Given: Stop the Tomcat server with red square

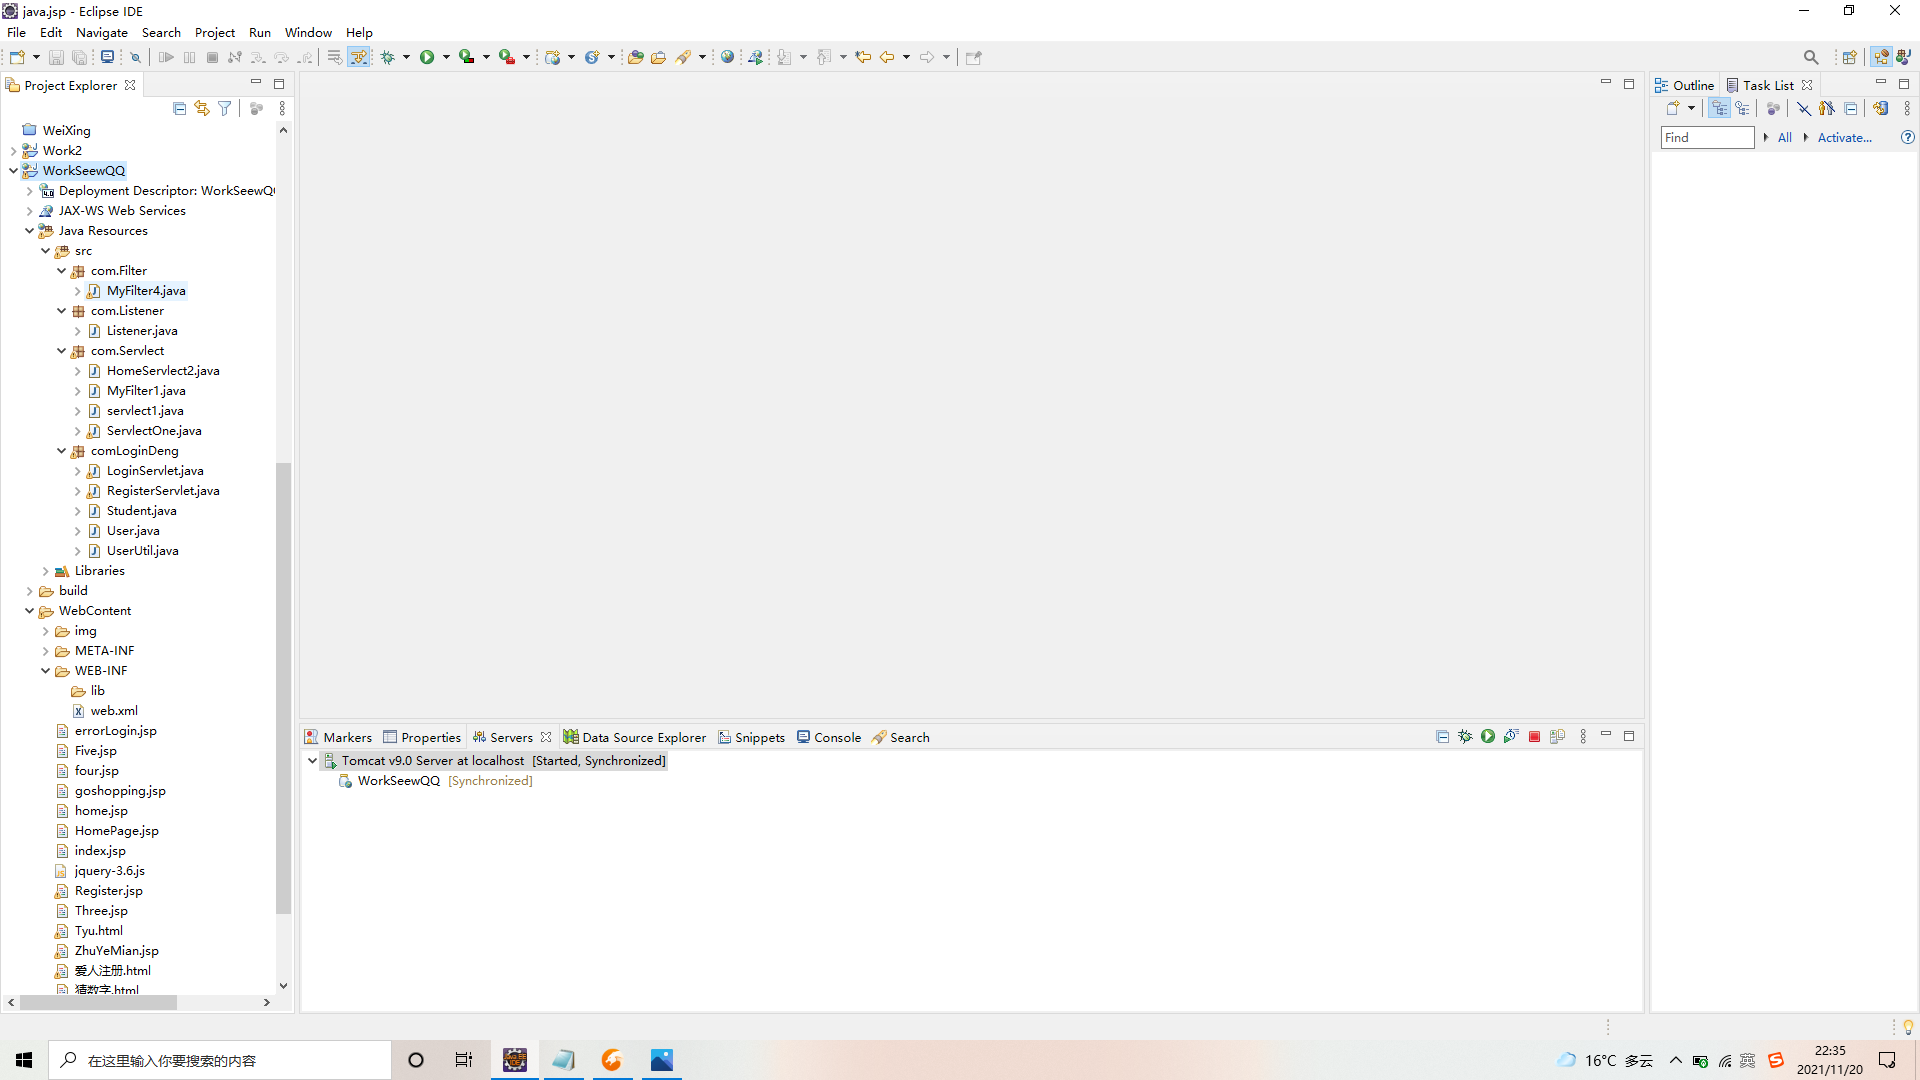Looking at the screenshot, I should click(1534, 737).
